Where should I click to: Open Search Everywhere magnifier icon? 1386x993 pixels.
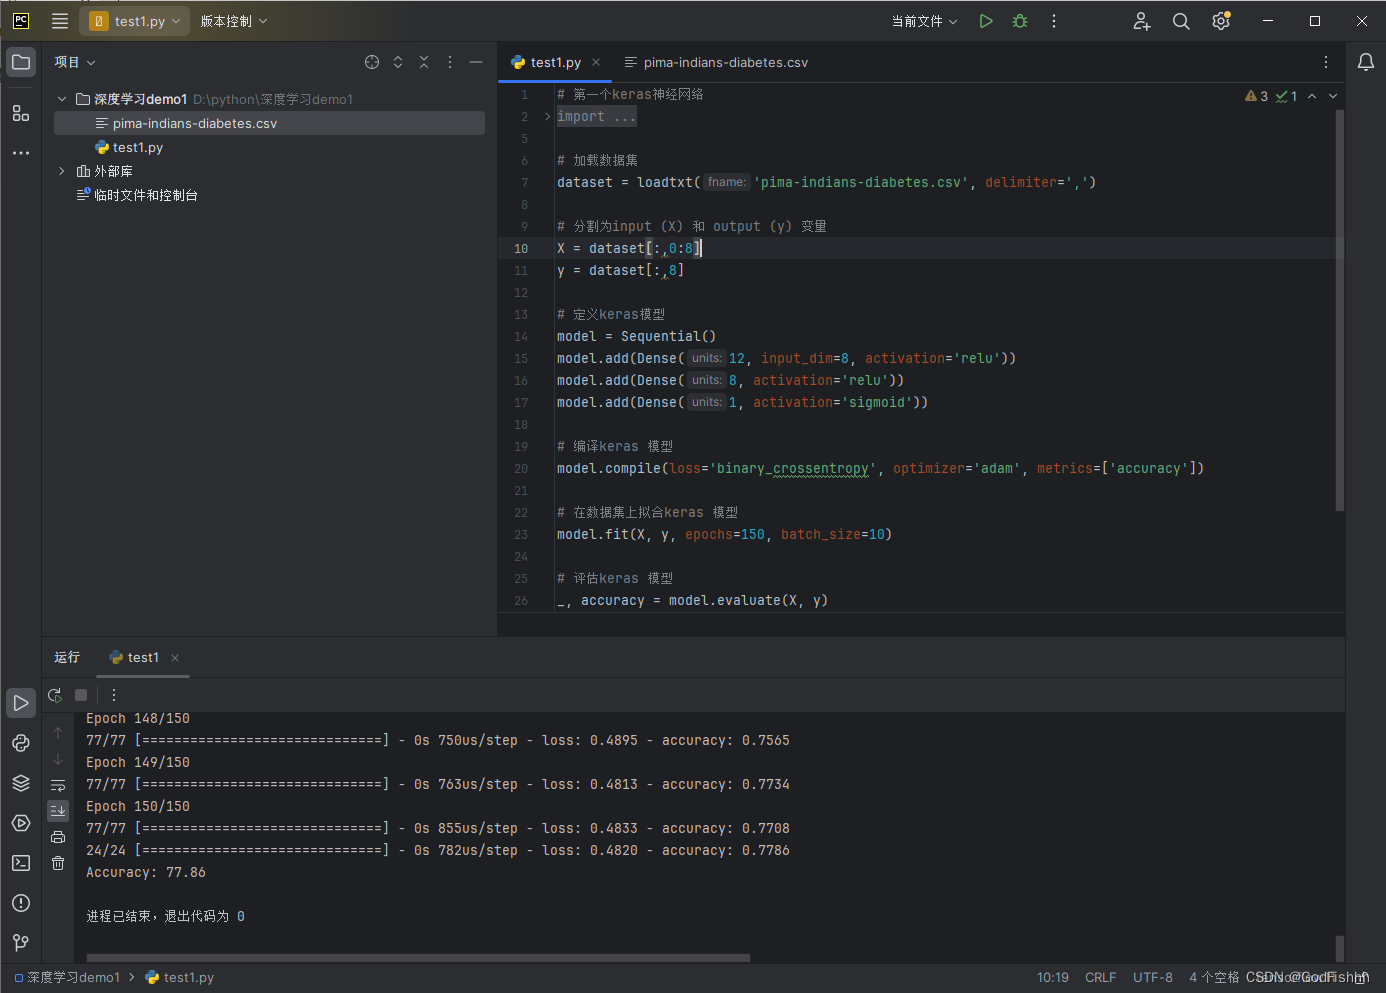click(x=1181, y=21)
